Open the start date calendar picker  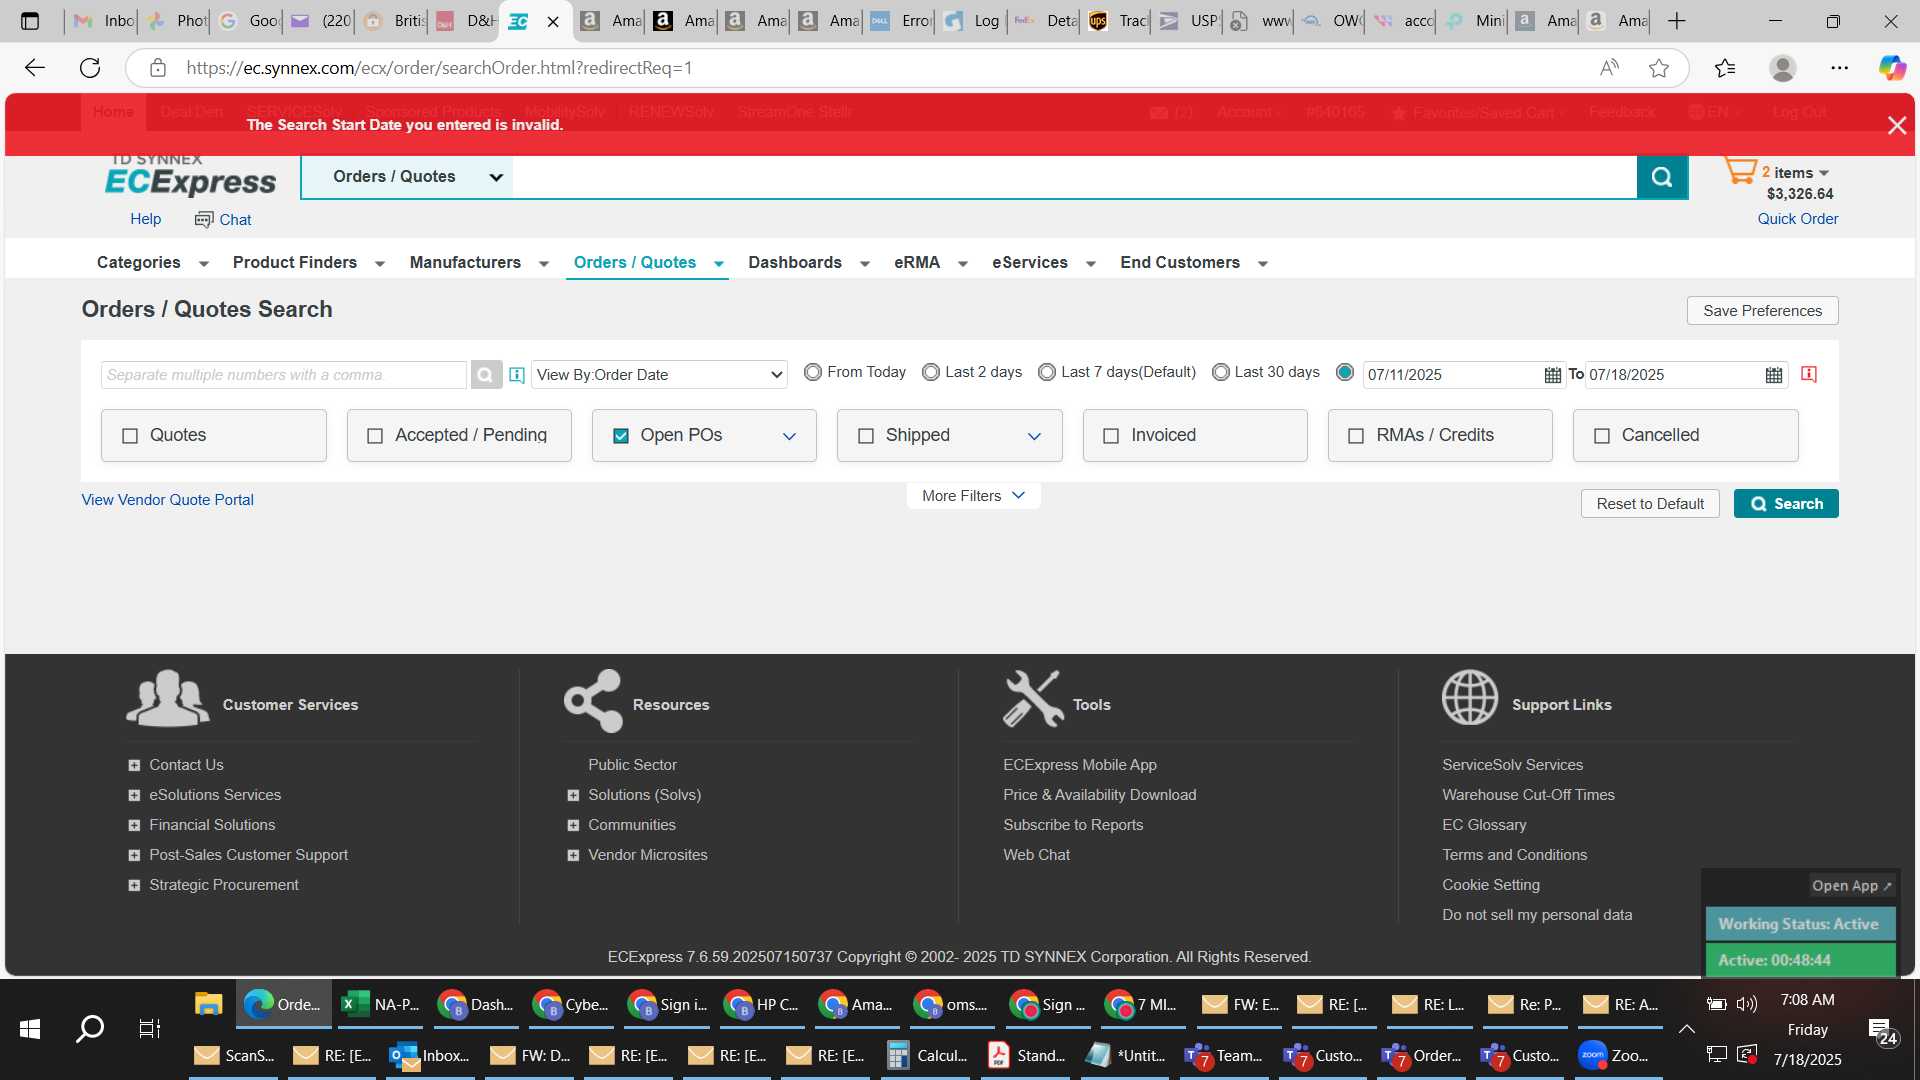[x=1552, y=375]
